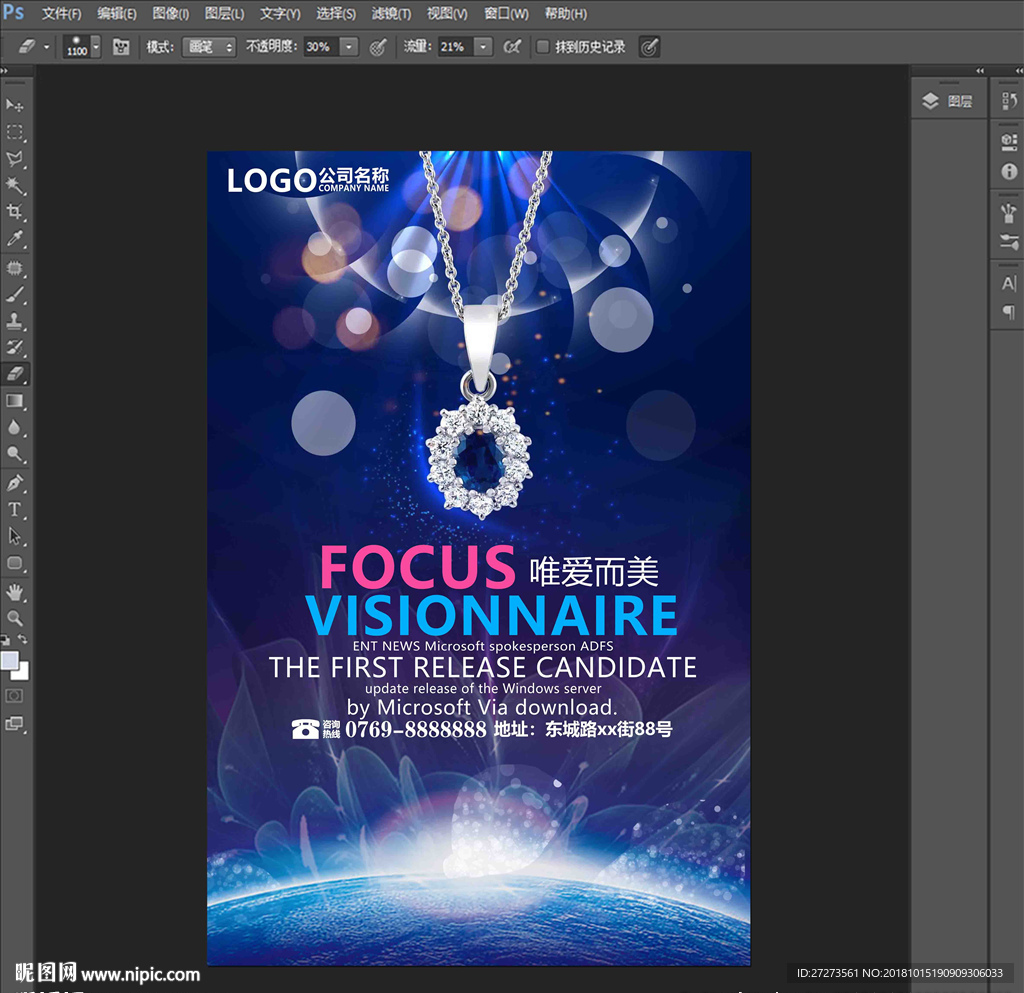Select the Healing Brush tool

click(14, 268)
